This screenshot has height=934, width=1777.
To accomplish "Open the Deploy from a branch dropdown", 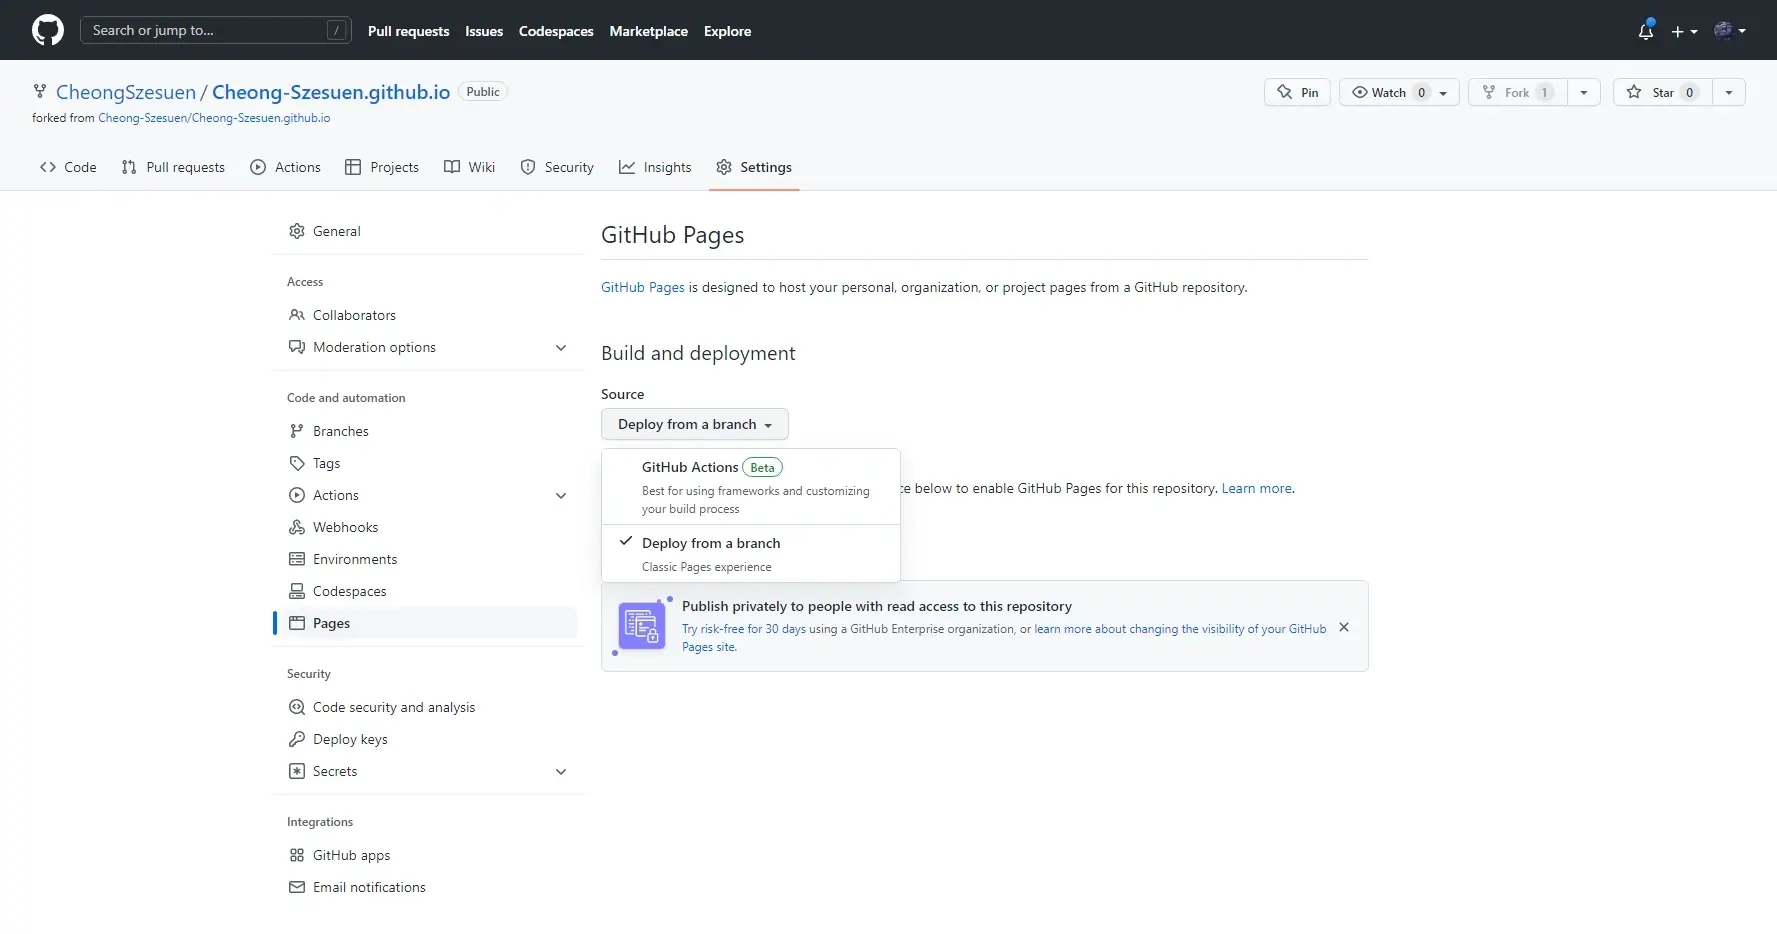I will click(695, 424).
